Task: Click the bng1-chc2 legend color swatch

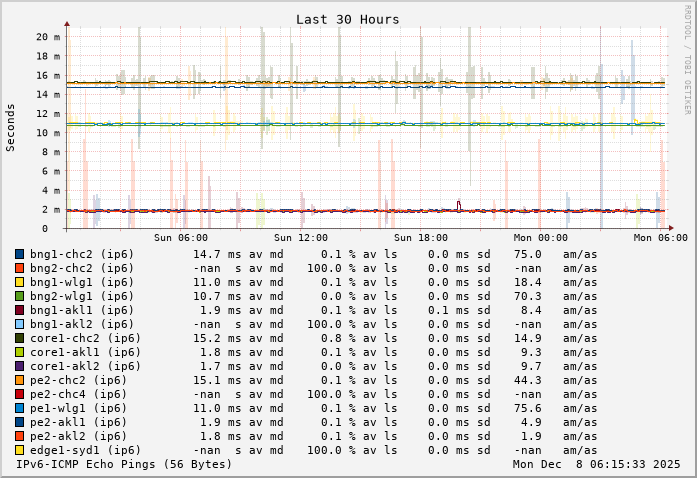Action: tap(19, 254)
